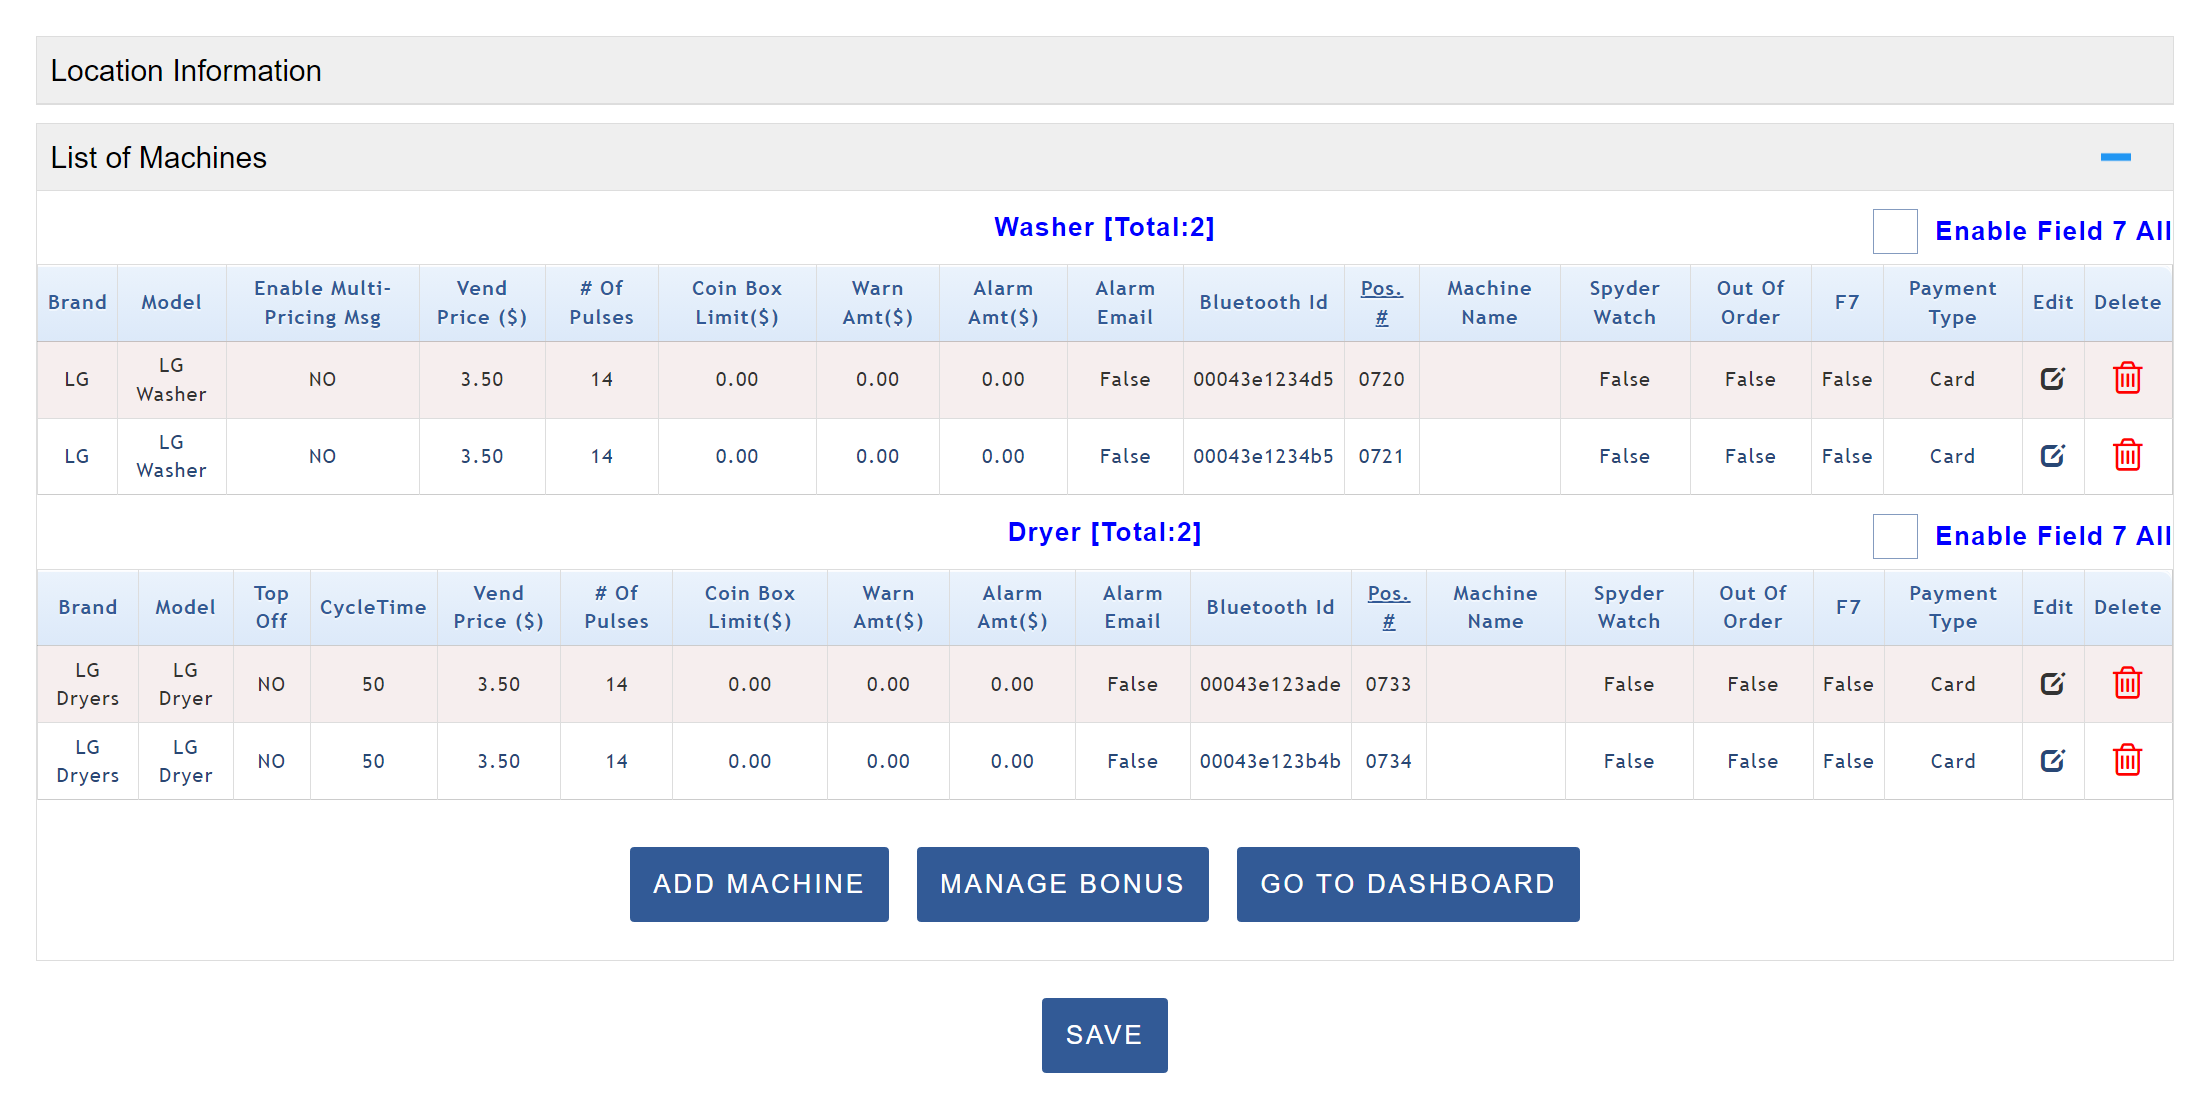The height and width of the screenshot is (1109, 2210).
Task: Delete the washer at position 0720
Action: point(2127,379)
